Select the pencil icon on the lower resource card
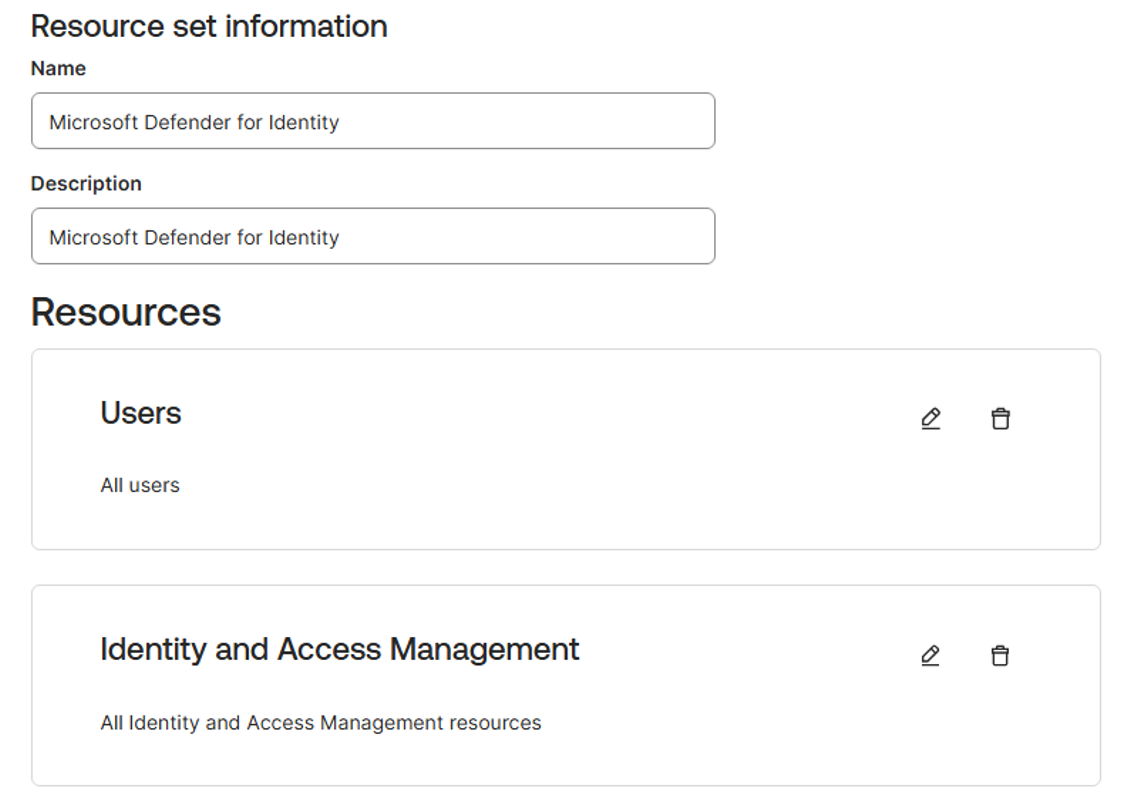 [x=930, y=656]
